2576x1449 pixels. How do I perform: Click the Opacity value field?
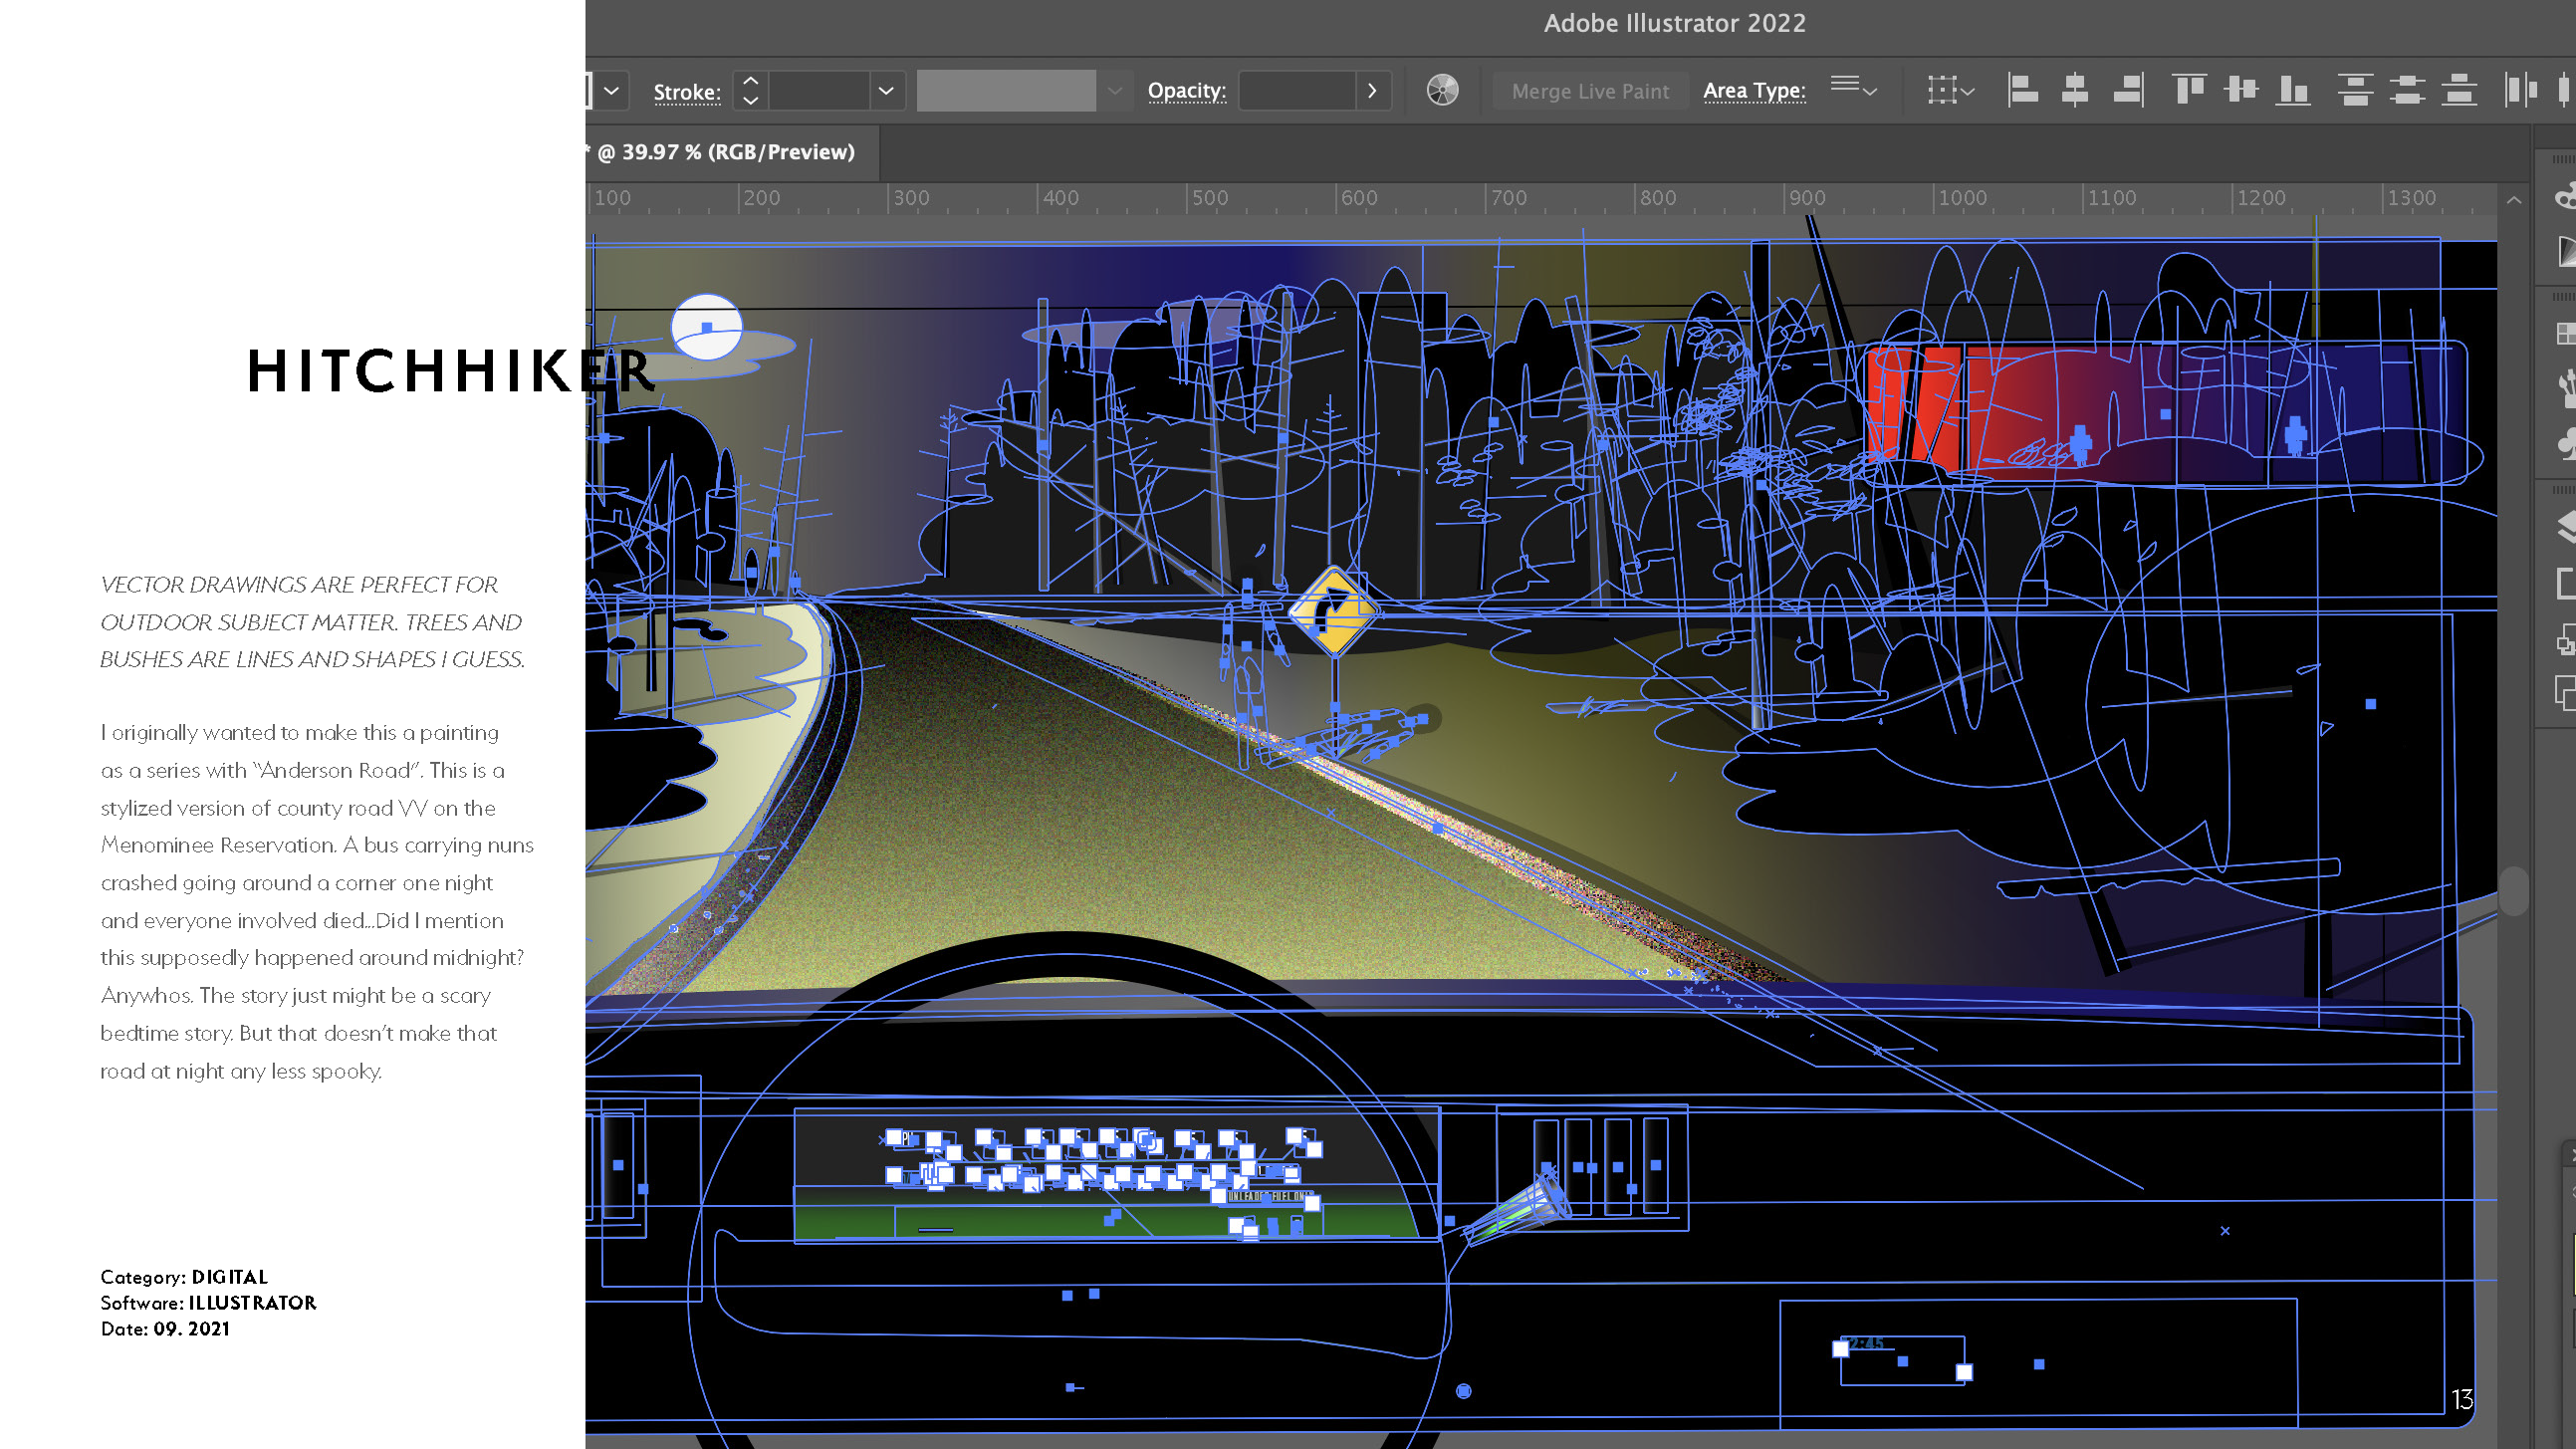1297,91
